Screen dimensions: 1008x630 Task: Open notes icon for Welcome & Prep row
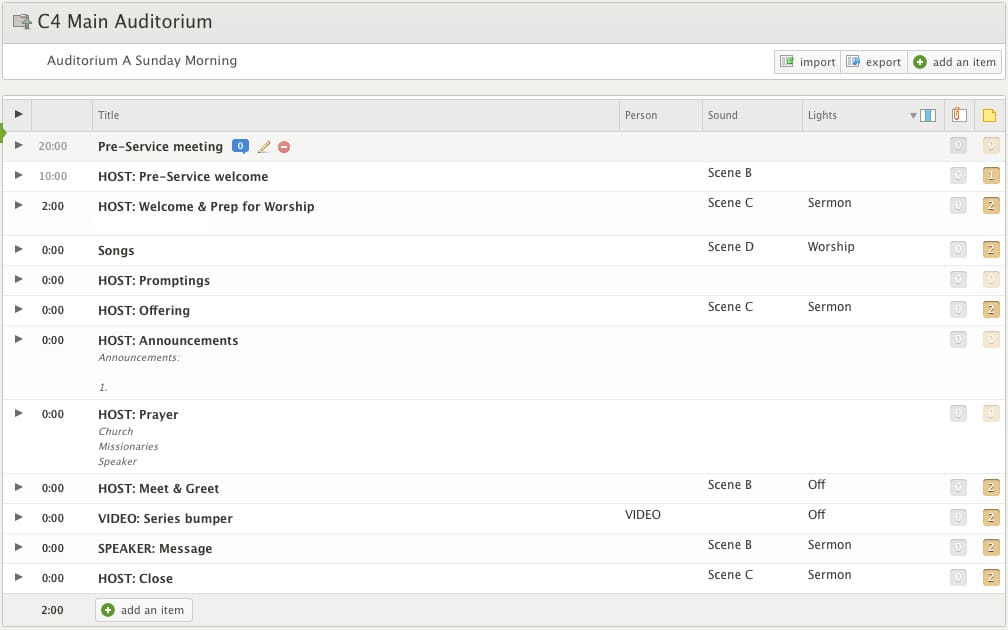tap(991, 206)
